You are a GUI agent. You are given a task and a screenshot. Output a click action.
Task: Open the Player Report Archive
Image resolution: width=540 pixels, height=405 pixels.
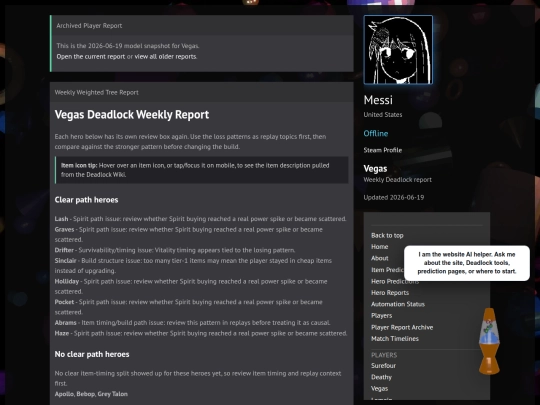[x=402, y=328]
